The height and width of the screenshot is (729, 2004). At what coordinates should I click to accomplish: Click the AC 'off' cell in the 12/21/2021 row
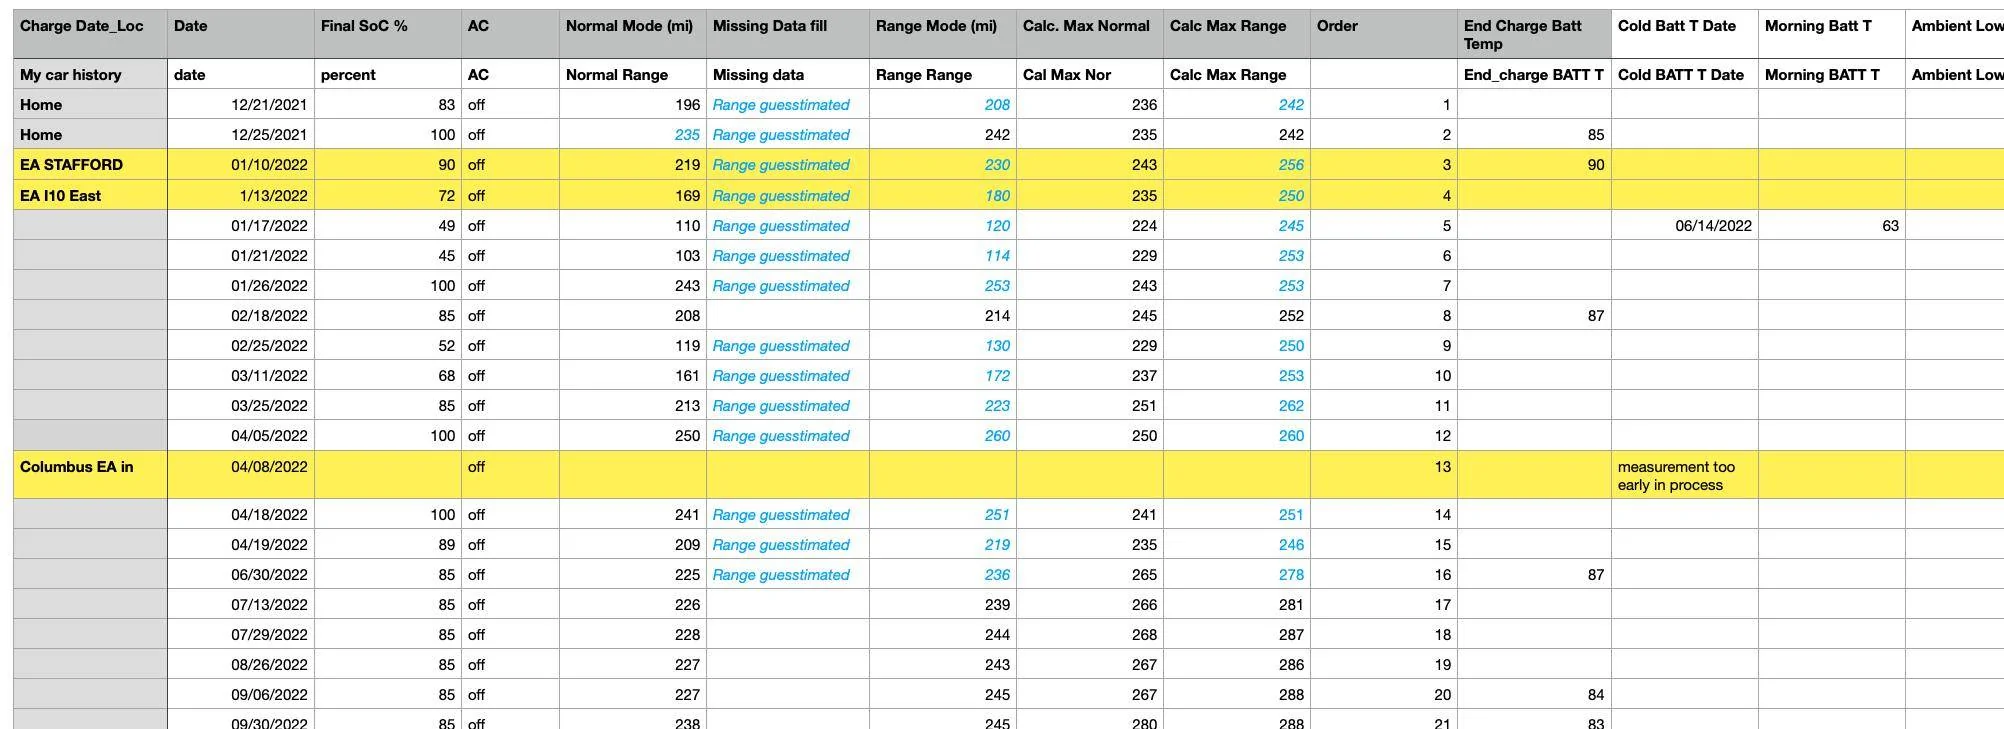pos(510,104)
